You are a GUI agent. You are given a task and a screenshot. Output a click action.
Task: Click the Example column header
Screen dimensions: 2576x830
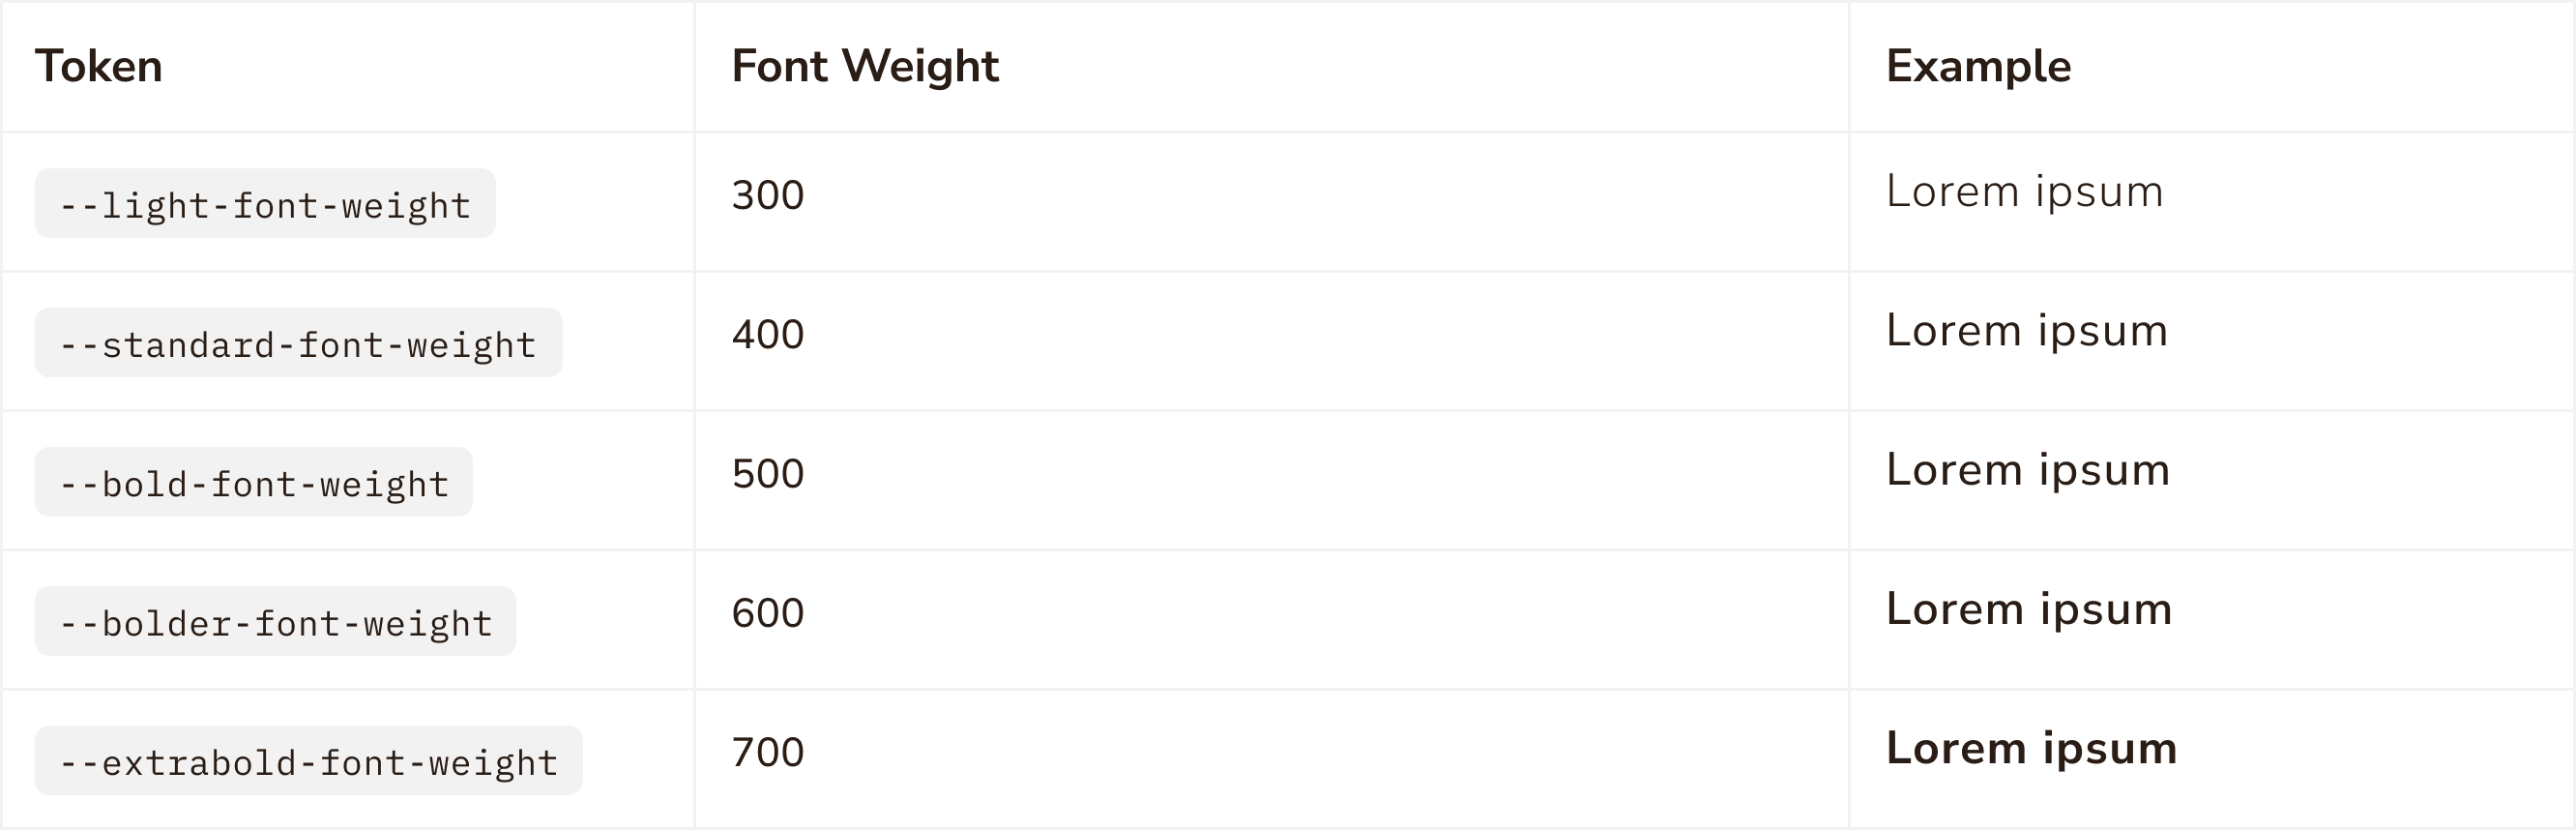[x=1978, y=67]
